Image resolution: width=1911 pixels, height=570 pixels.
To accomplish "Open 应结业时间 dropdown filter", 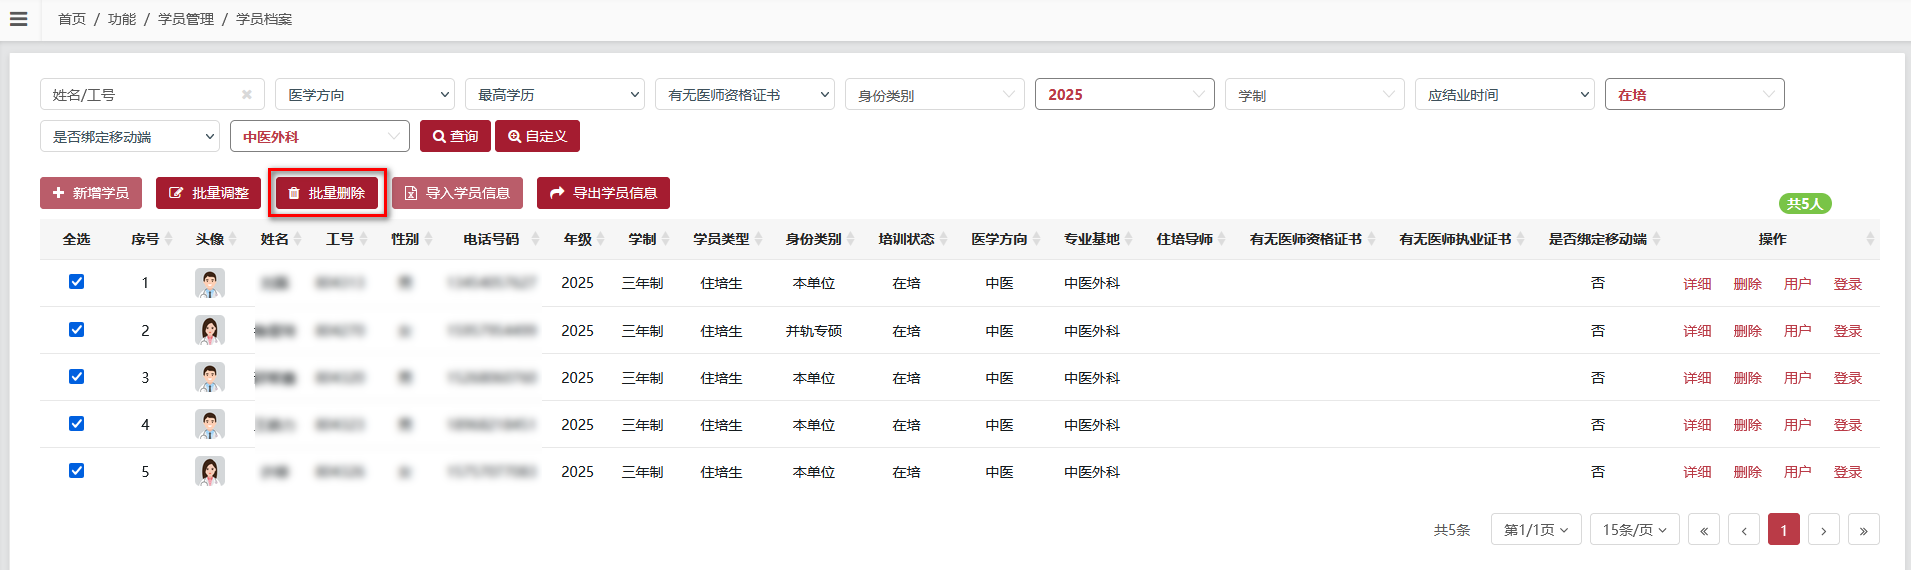I will [1505, 94].
